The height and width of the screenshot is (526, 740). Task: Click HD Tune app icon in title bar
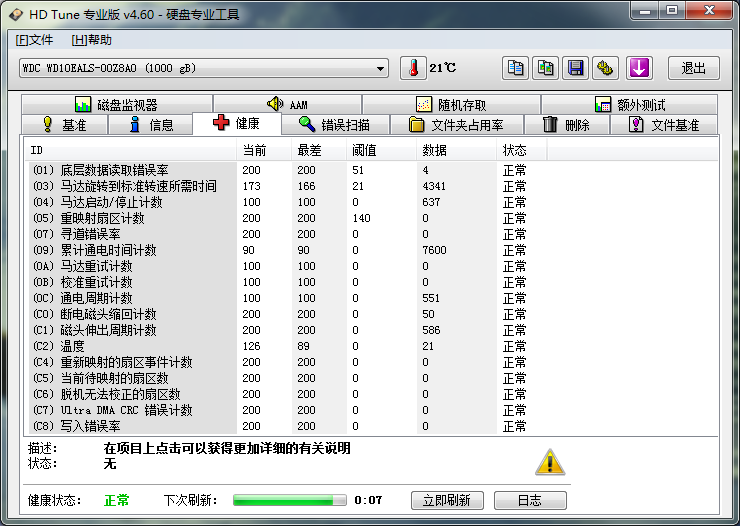point(16,15)
